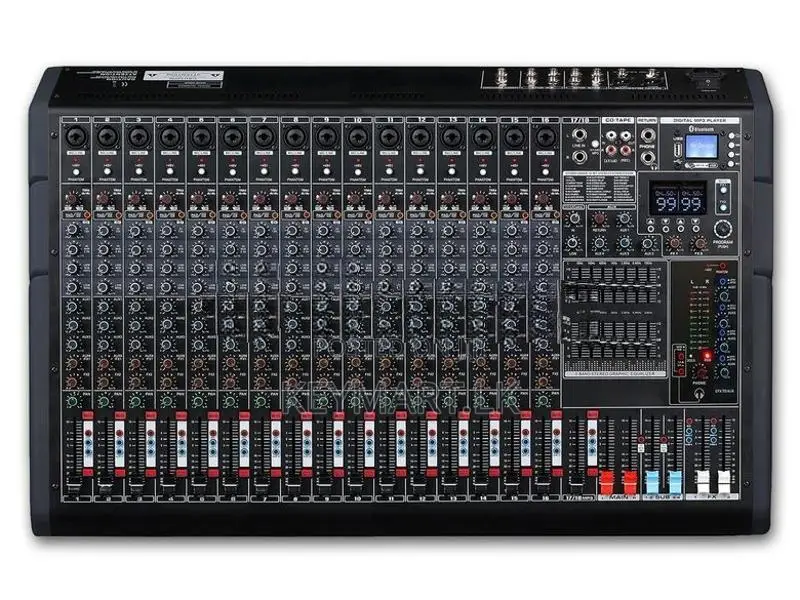Click the RETURN level knob

599,219
